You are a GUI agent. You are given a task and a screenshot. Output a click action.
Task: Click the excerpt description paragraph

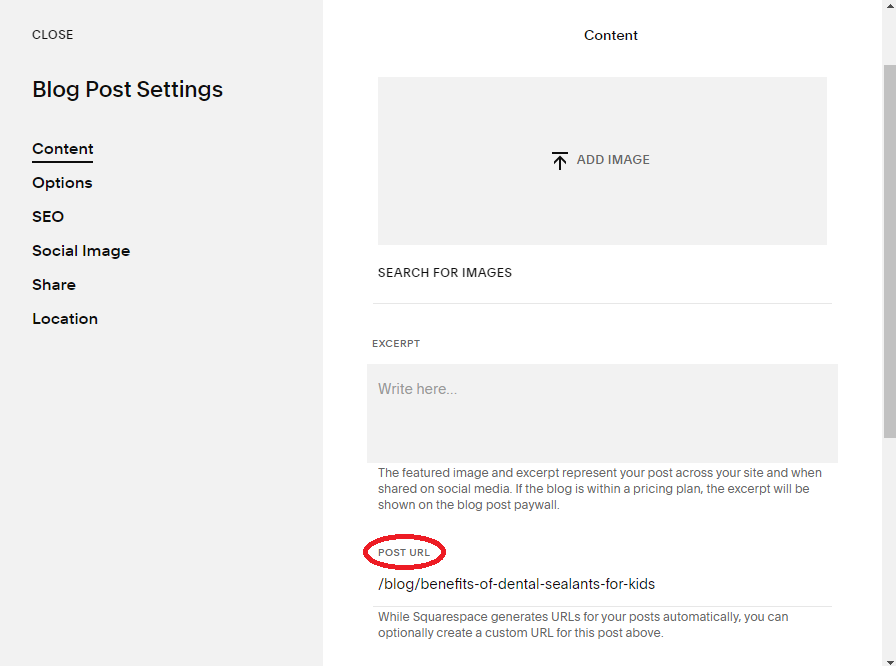point(599,489)
